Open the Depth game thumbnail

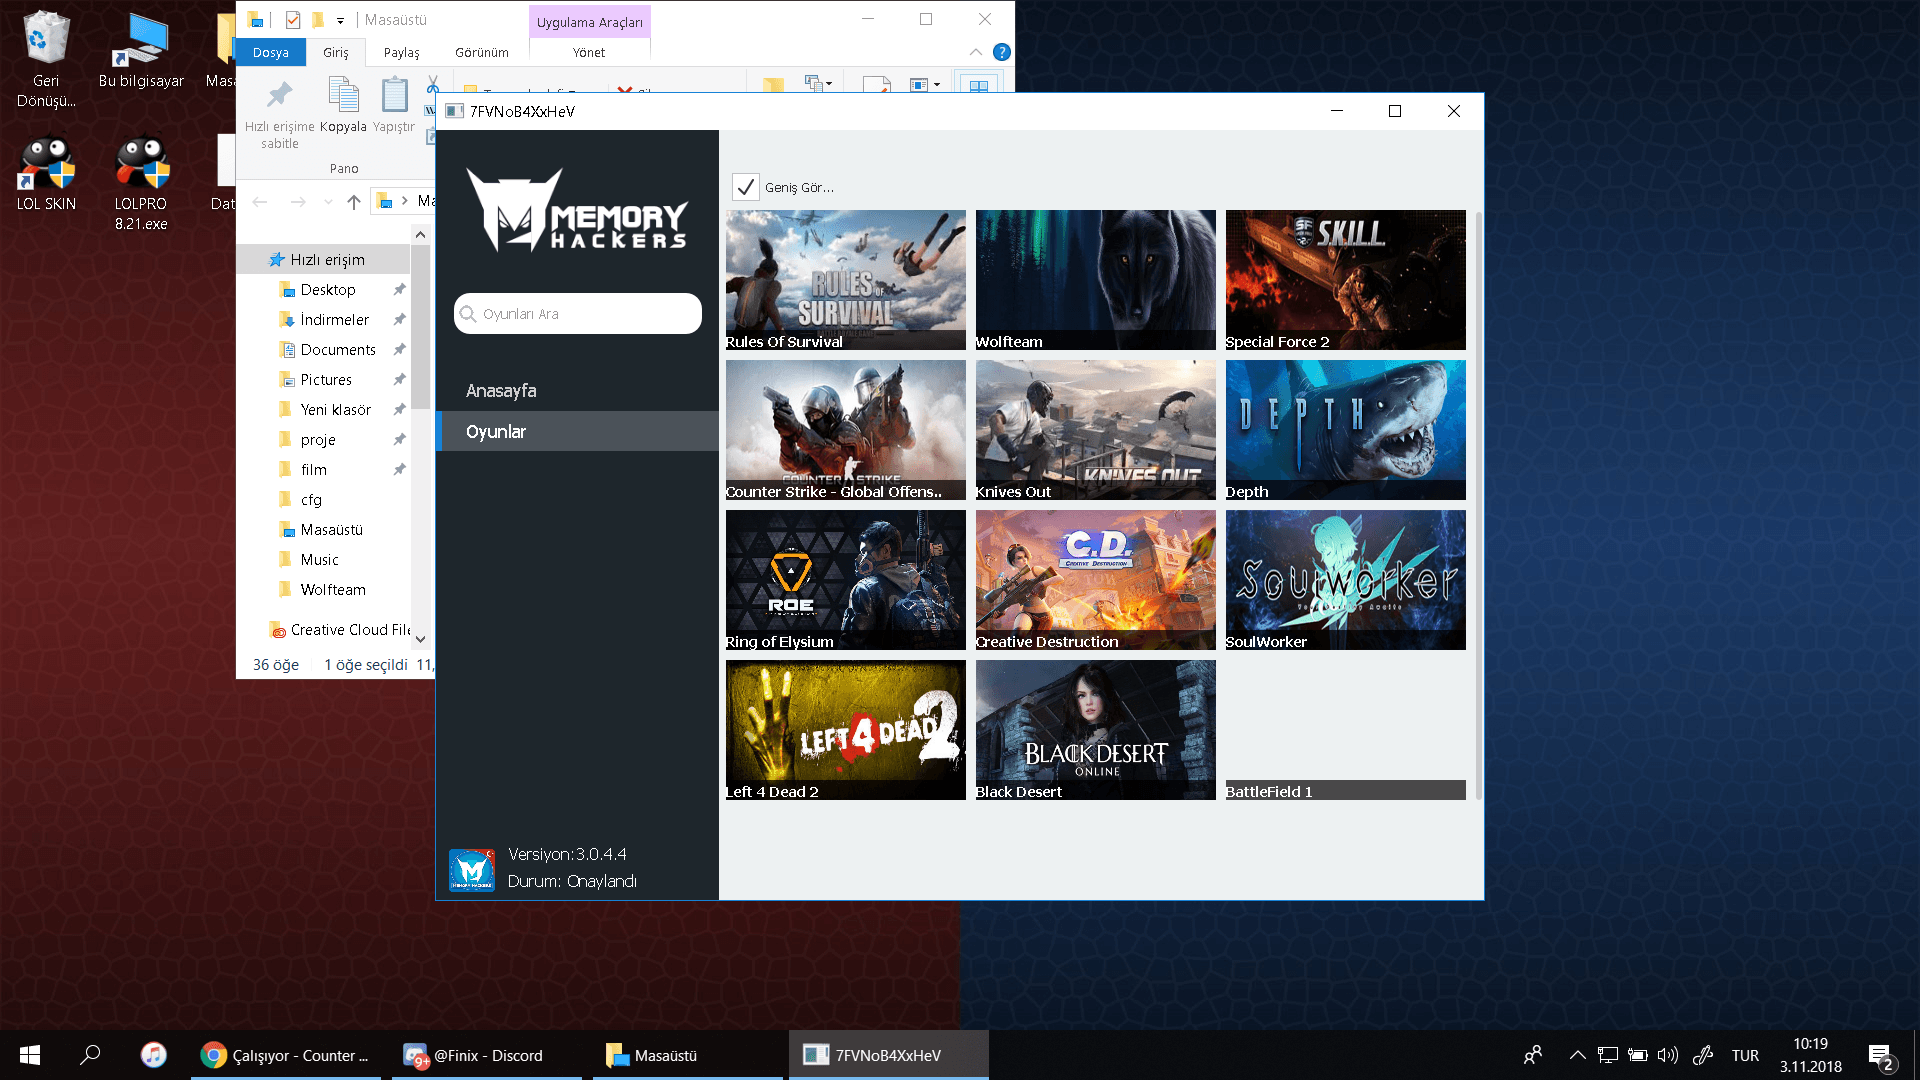pos(1346,430)
